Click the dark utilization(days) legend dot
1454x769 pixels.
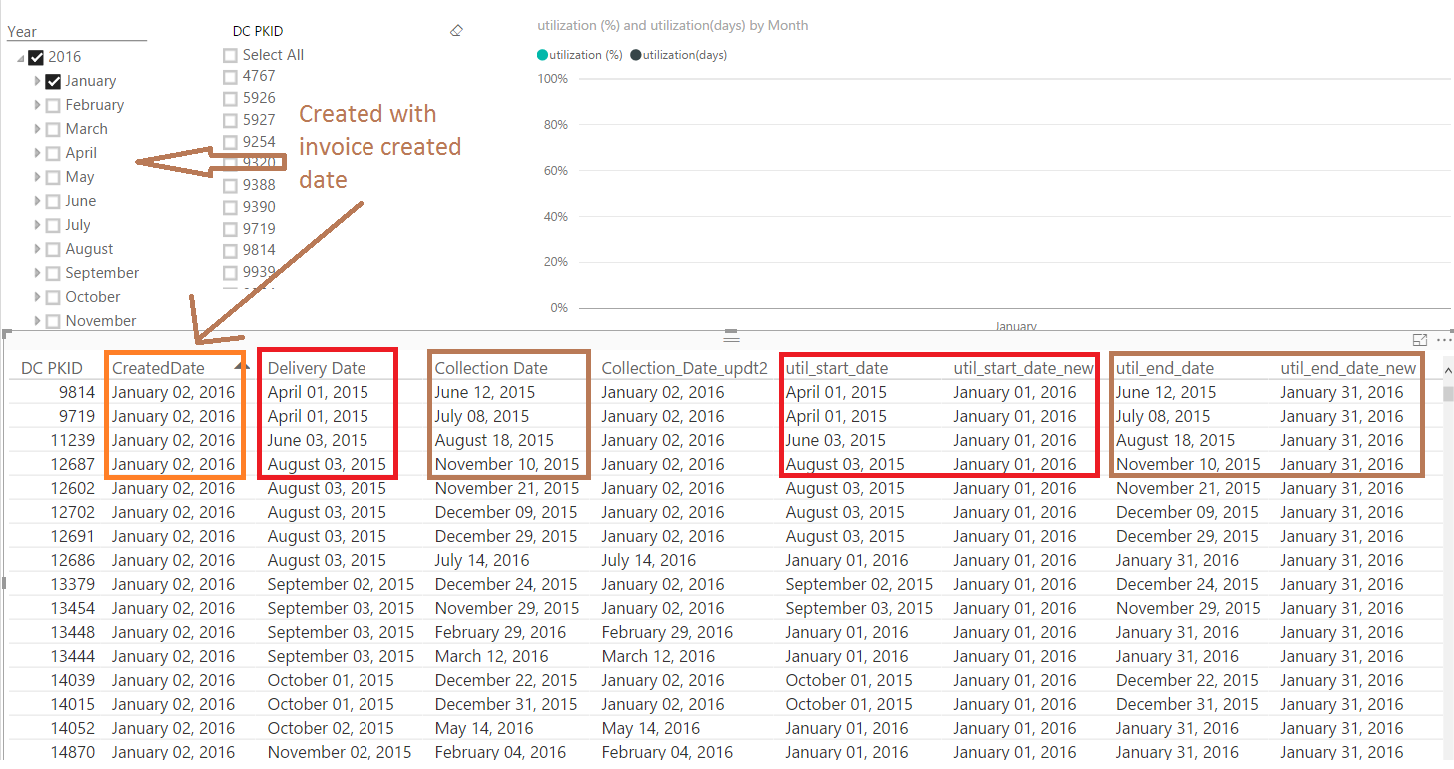click(636, 55)
